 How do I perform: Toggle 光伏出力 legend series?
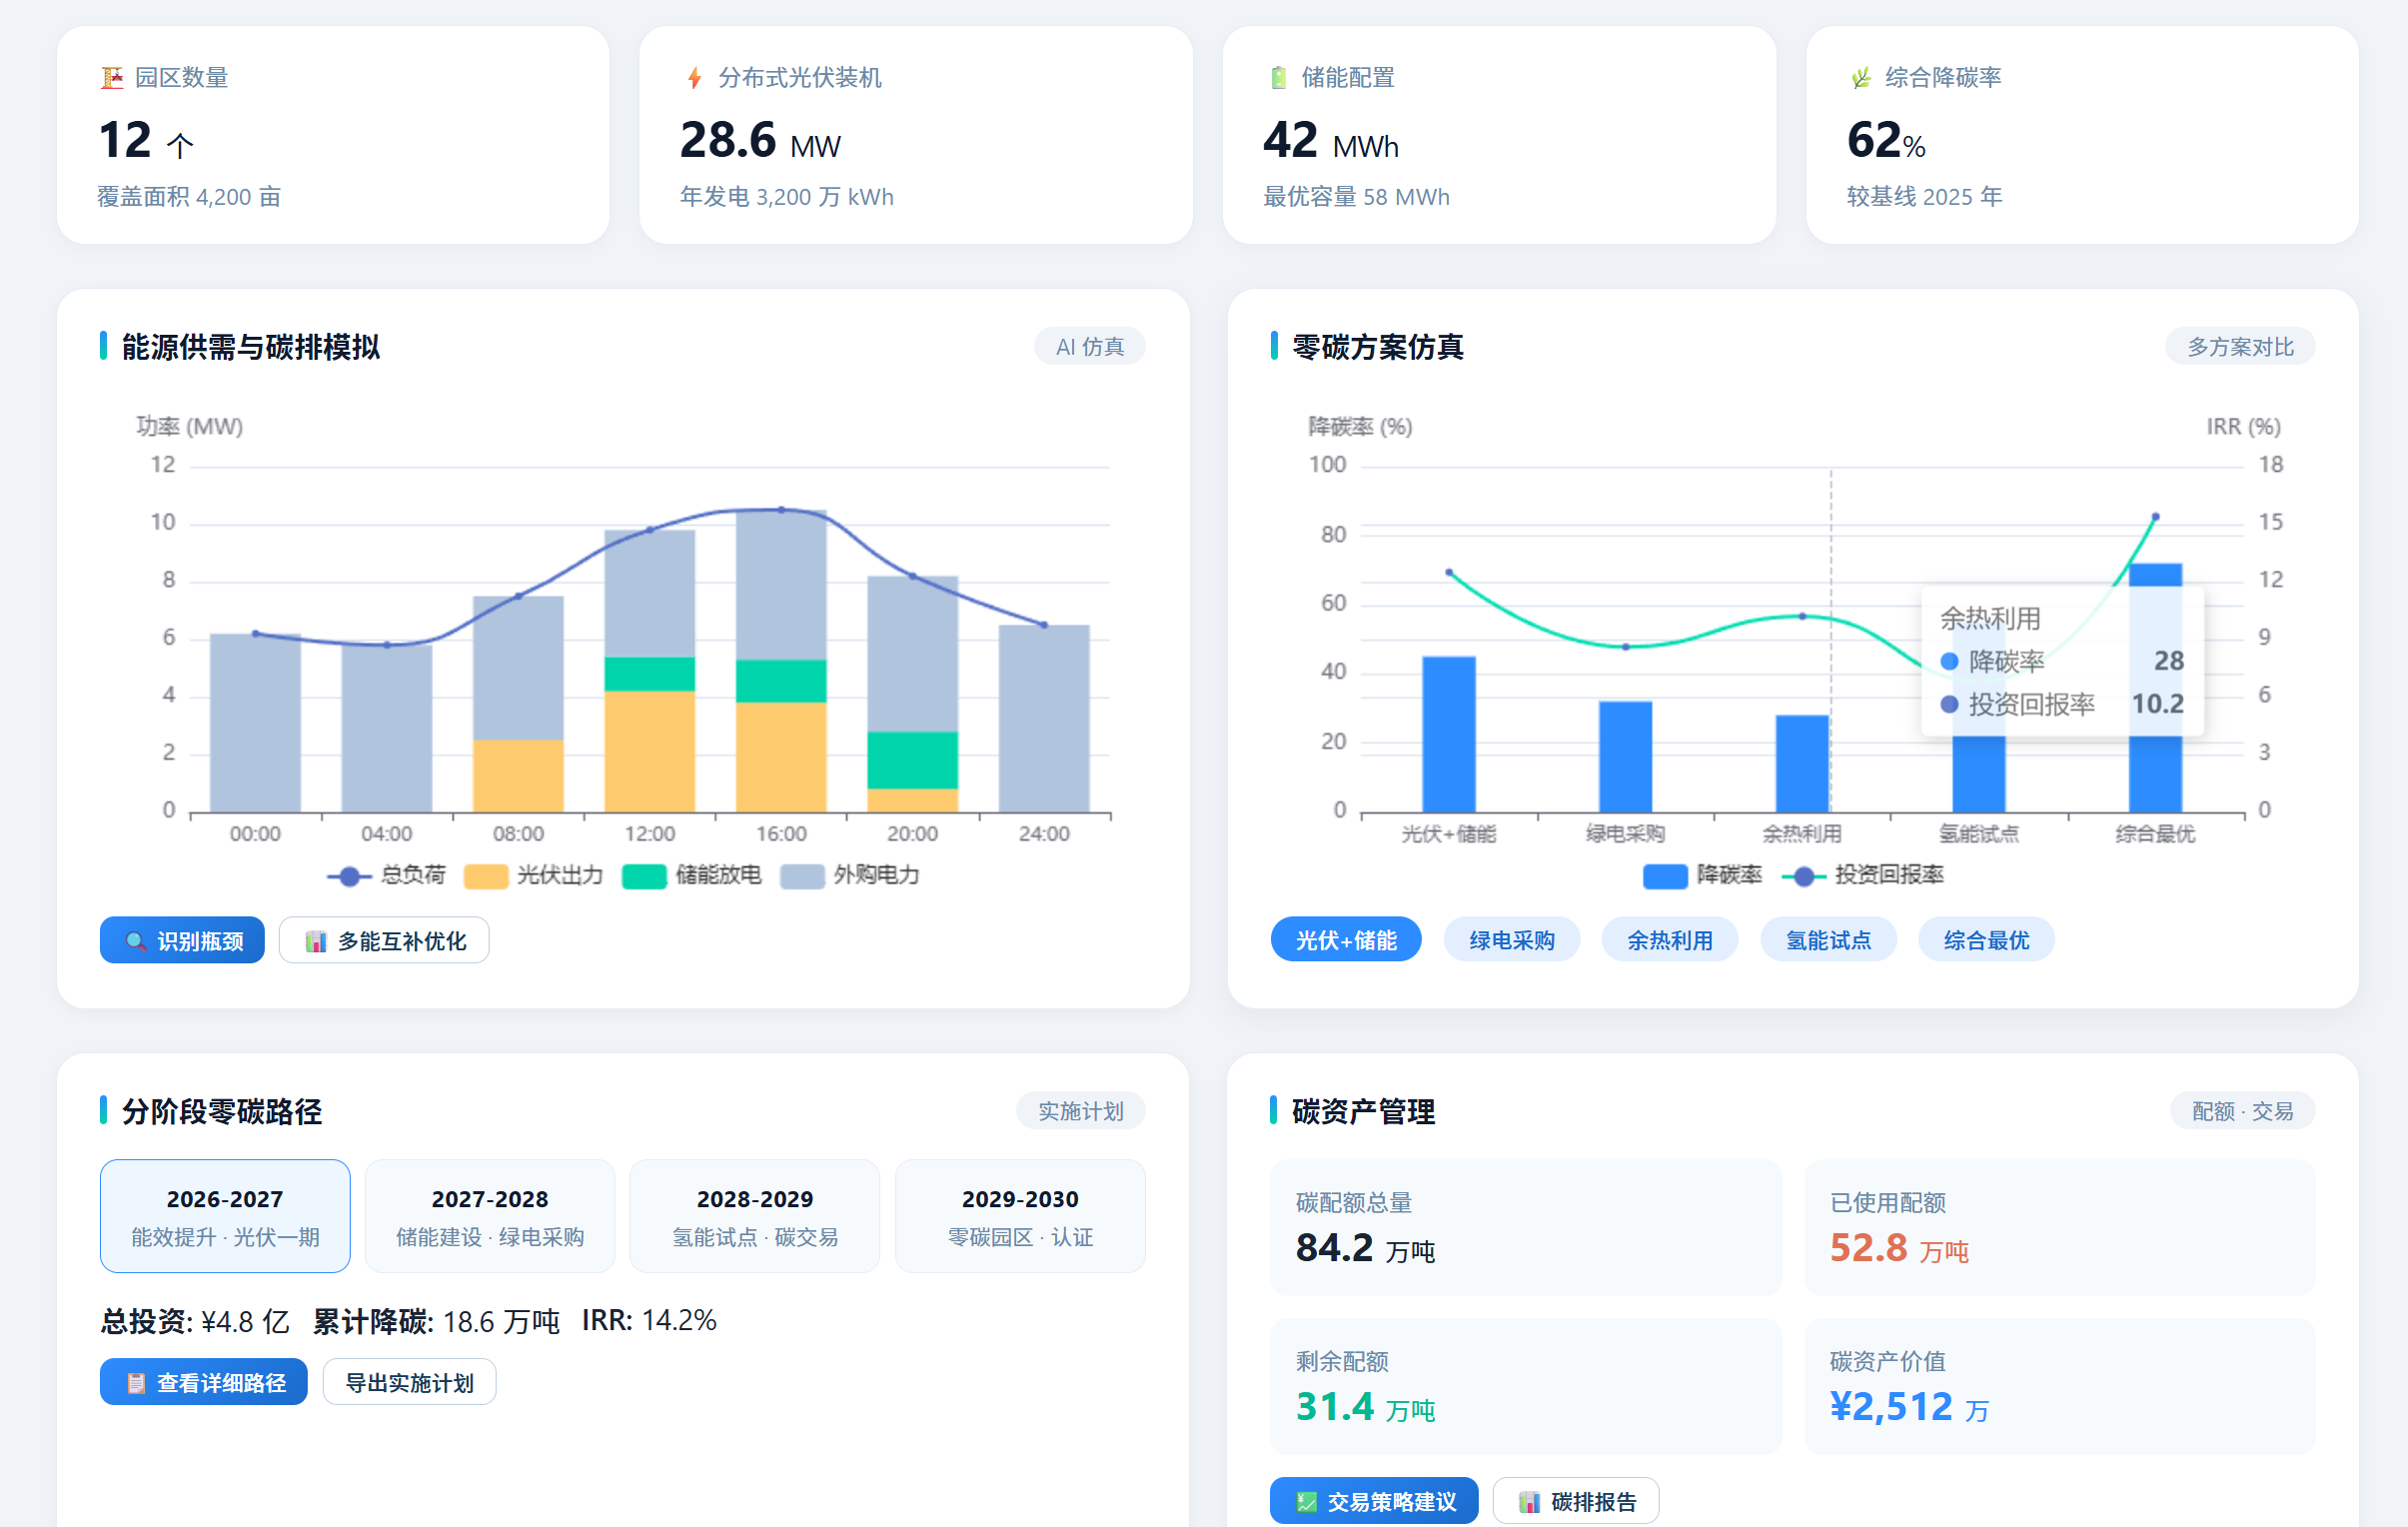click(534, 875)
